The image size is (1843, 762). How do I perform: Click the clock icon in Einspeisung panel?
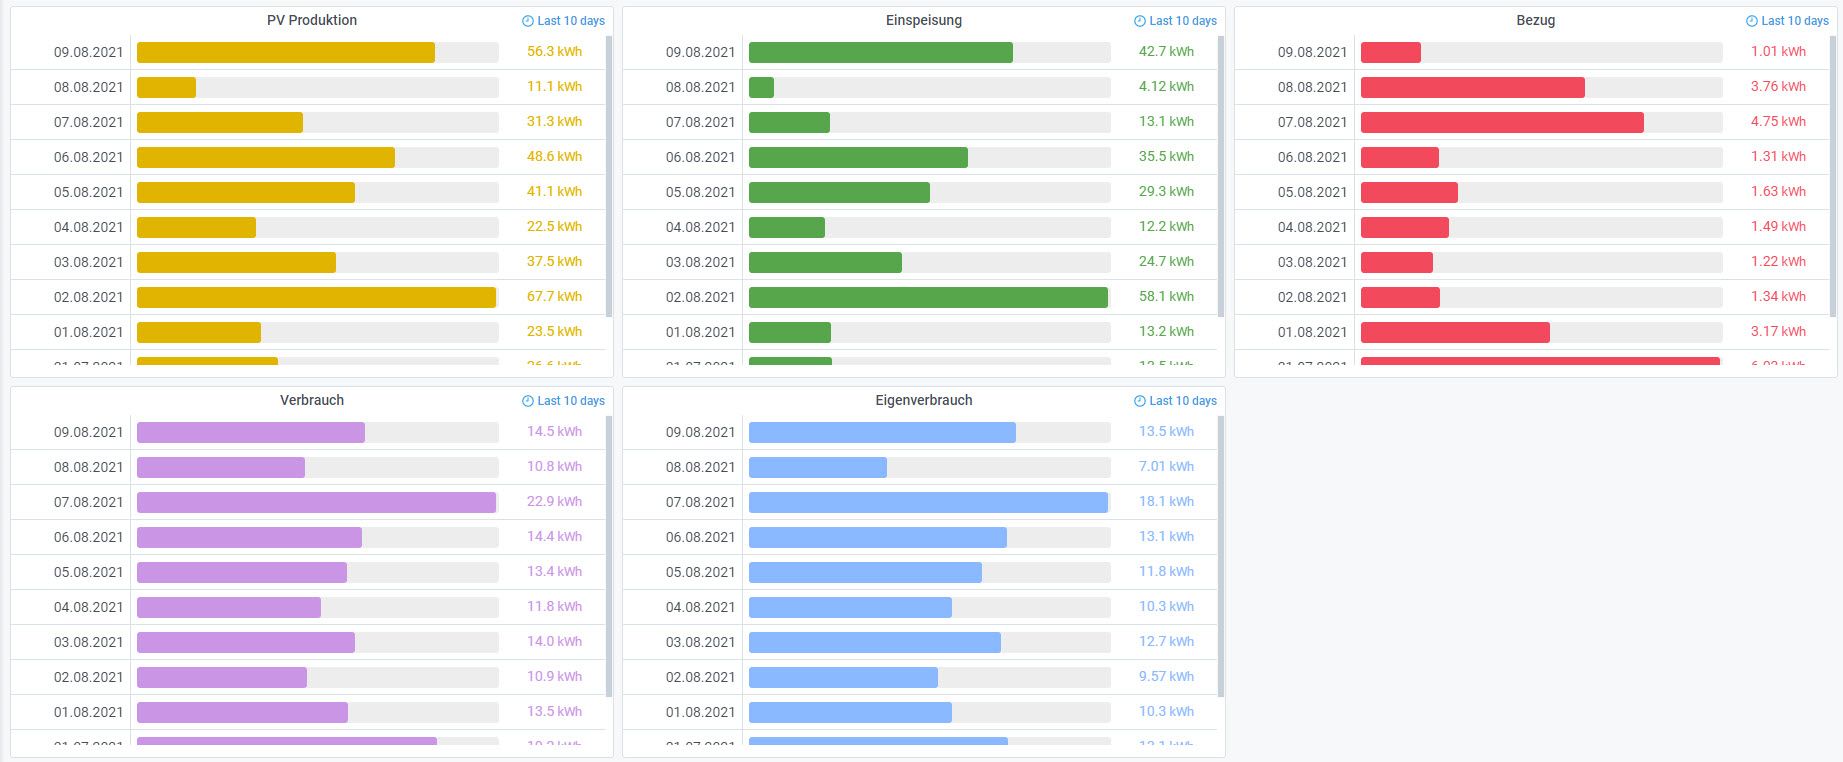[1140, 21]
